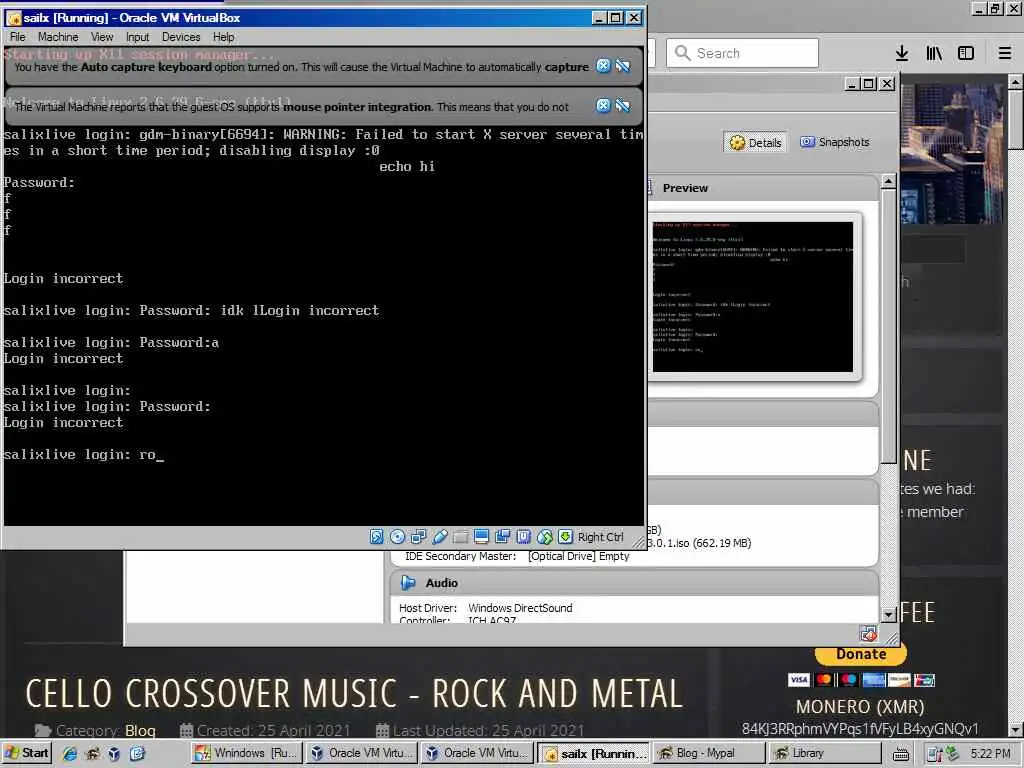
Task: Click the Windows DirectSound host driver value
Action: coord(520,608)
